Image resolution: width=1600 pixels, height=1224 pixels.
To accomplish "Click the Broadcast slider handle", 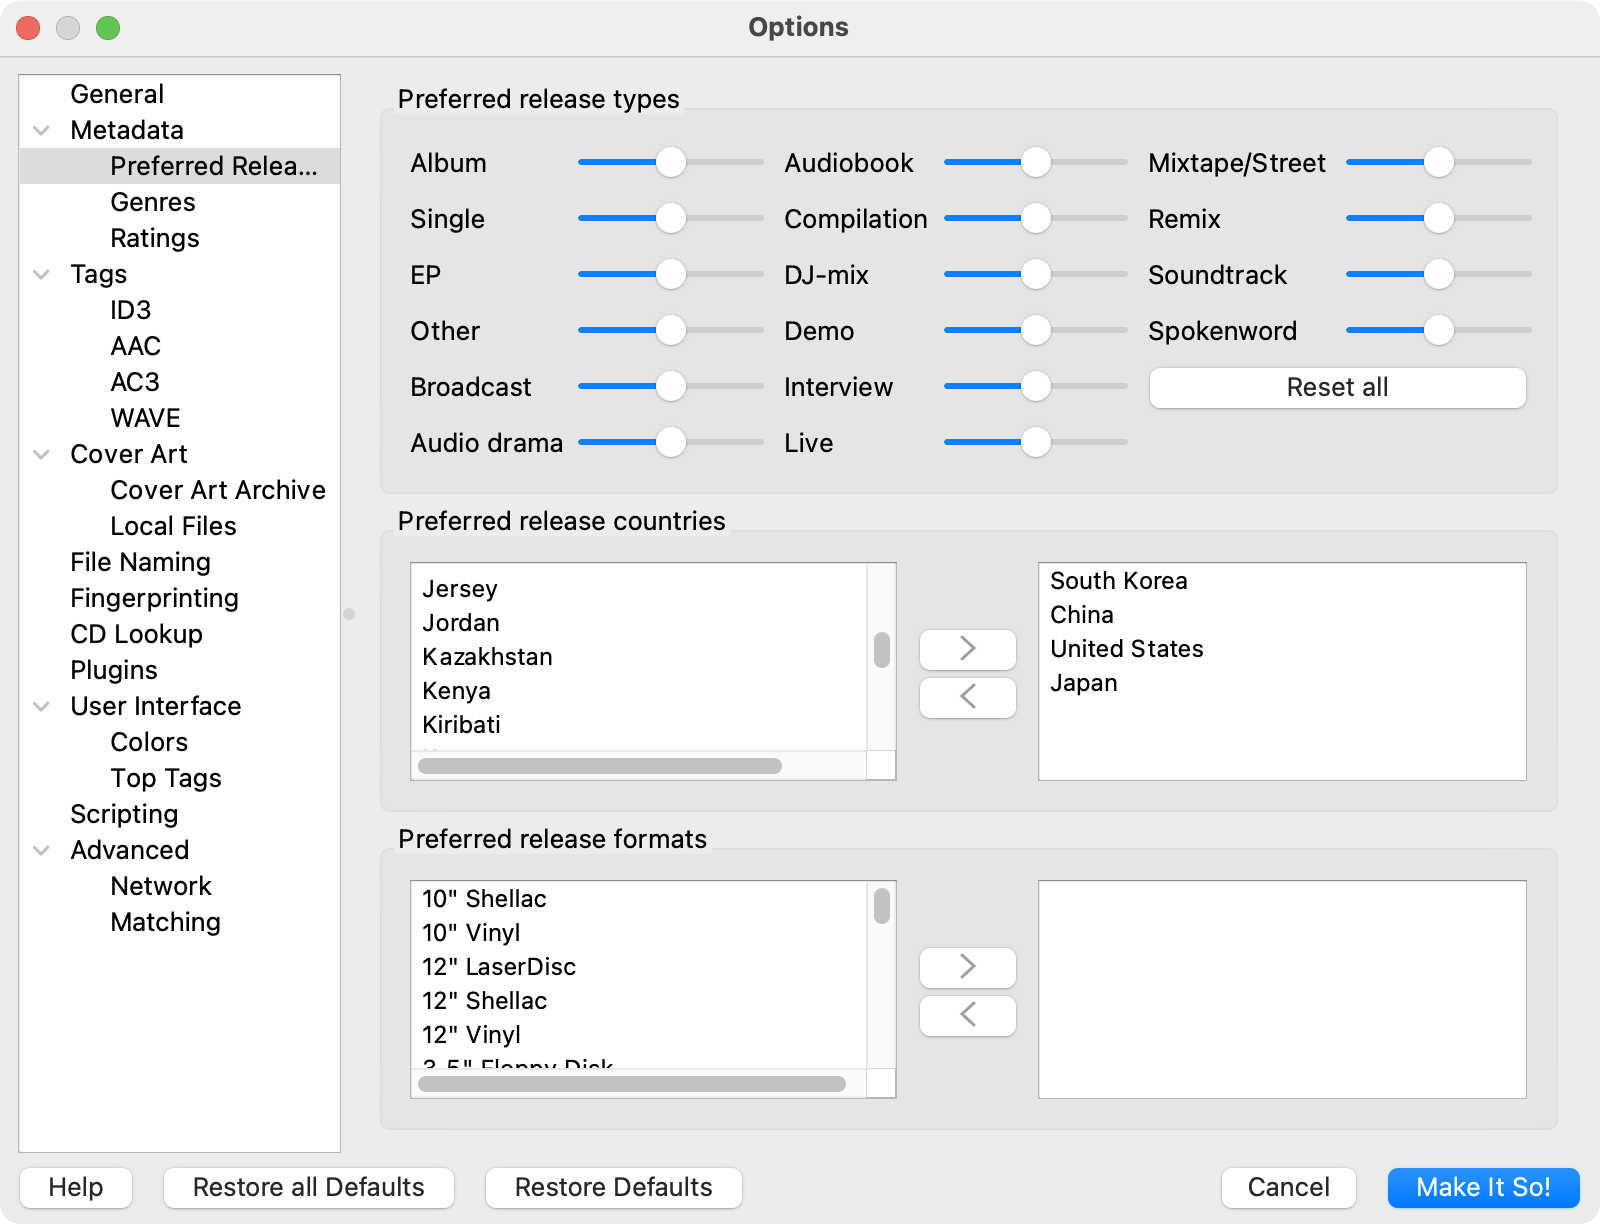I will pos(671,386).
